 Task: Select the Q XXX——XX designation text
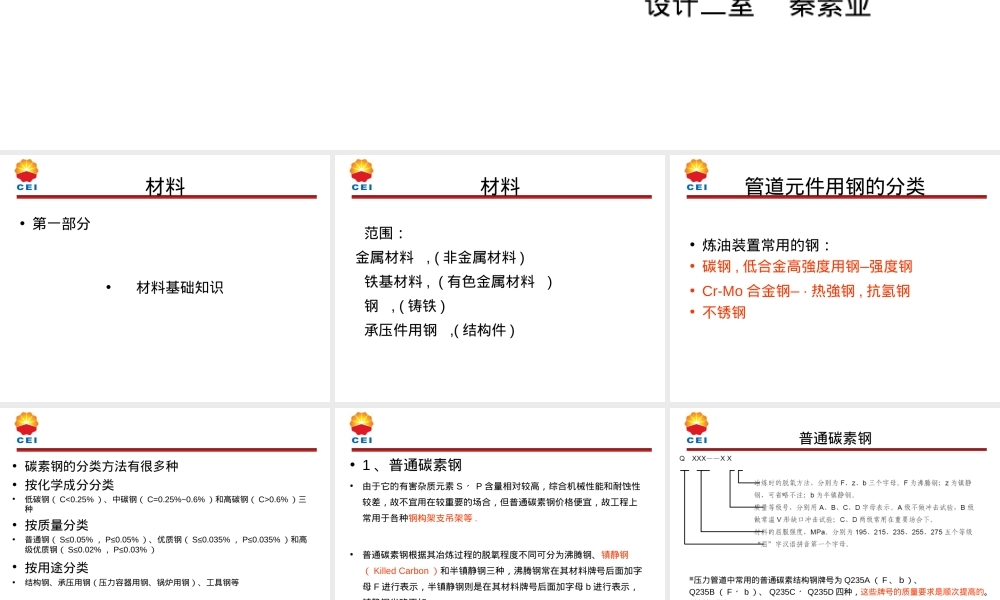point(706,458)
